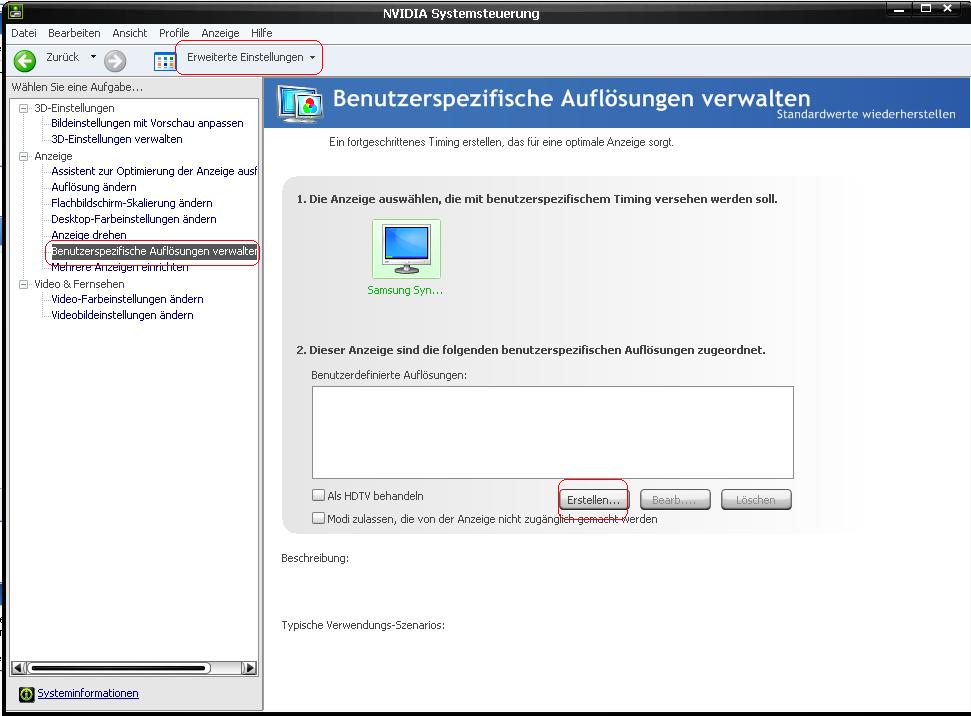Open the Profile menu
The height and width of the screenshot is (716, 971).
(174, 33)
